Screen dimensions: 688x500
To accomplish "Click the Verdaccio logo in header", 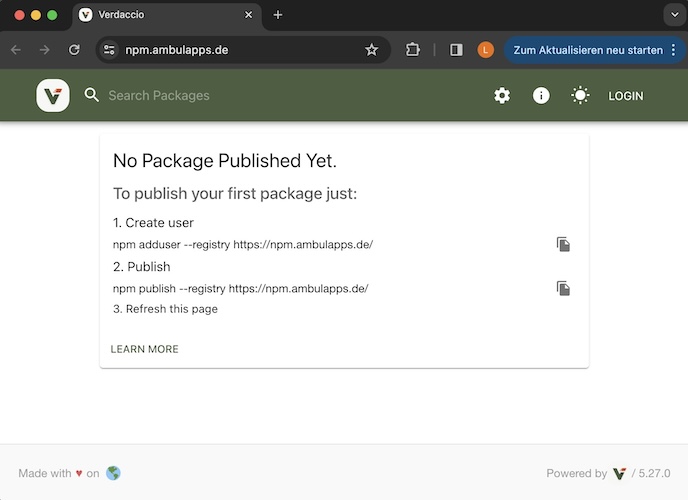I will (53, 95).
